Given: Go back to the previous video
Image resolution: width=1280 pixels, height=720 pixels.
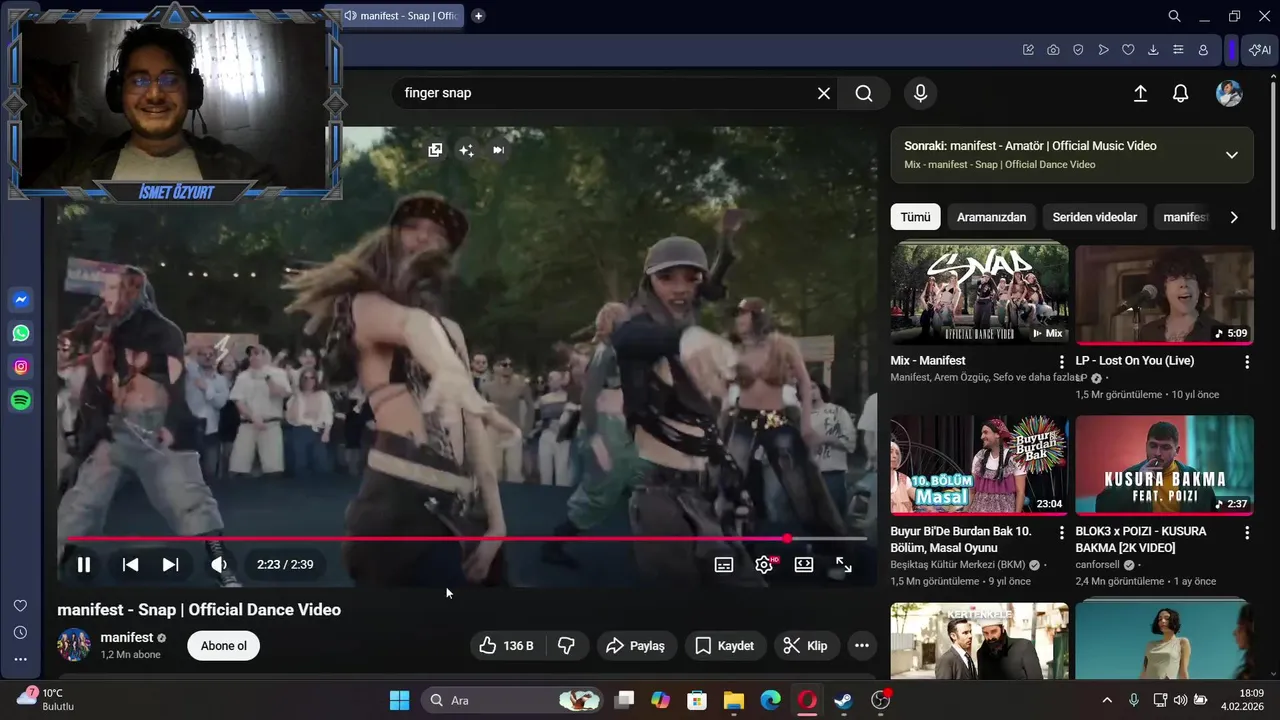Looking at the screenshot, I should click(x=130, y=565).
